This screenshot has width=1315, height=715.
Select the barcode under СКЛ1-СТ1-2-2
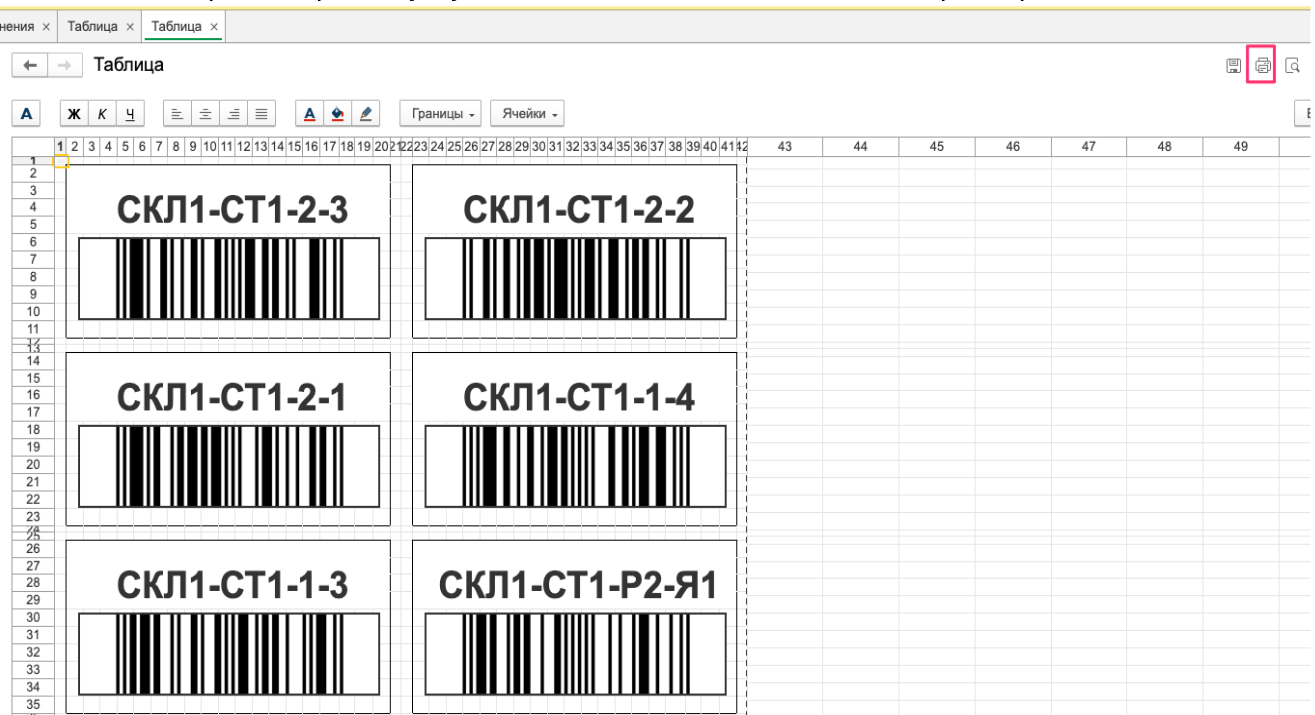pyautogui.click(x=576, y=279)
